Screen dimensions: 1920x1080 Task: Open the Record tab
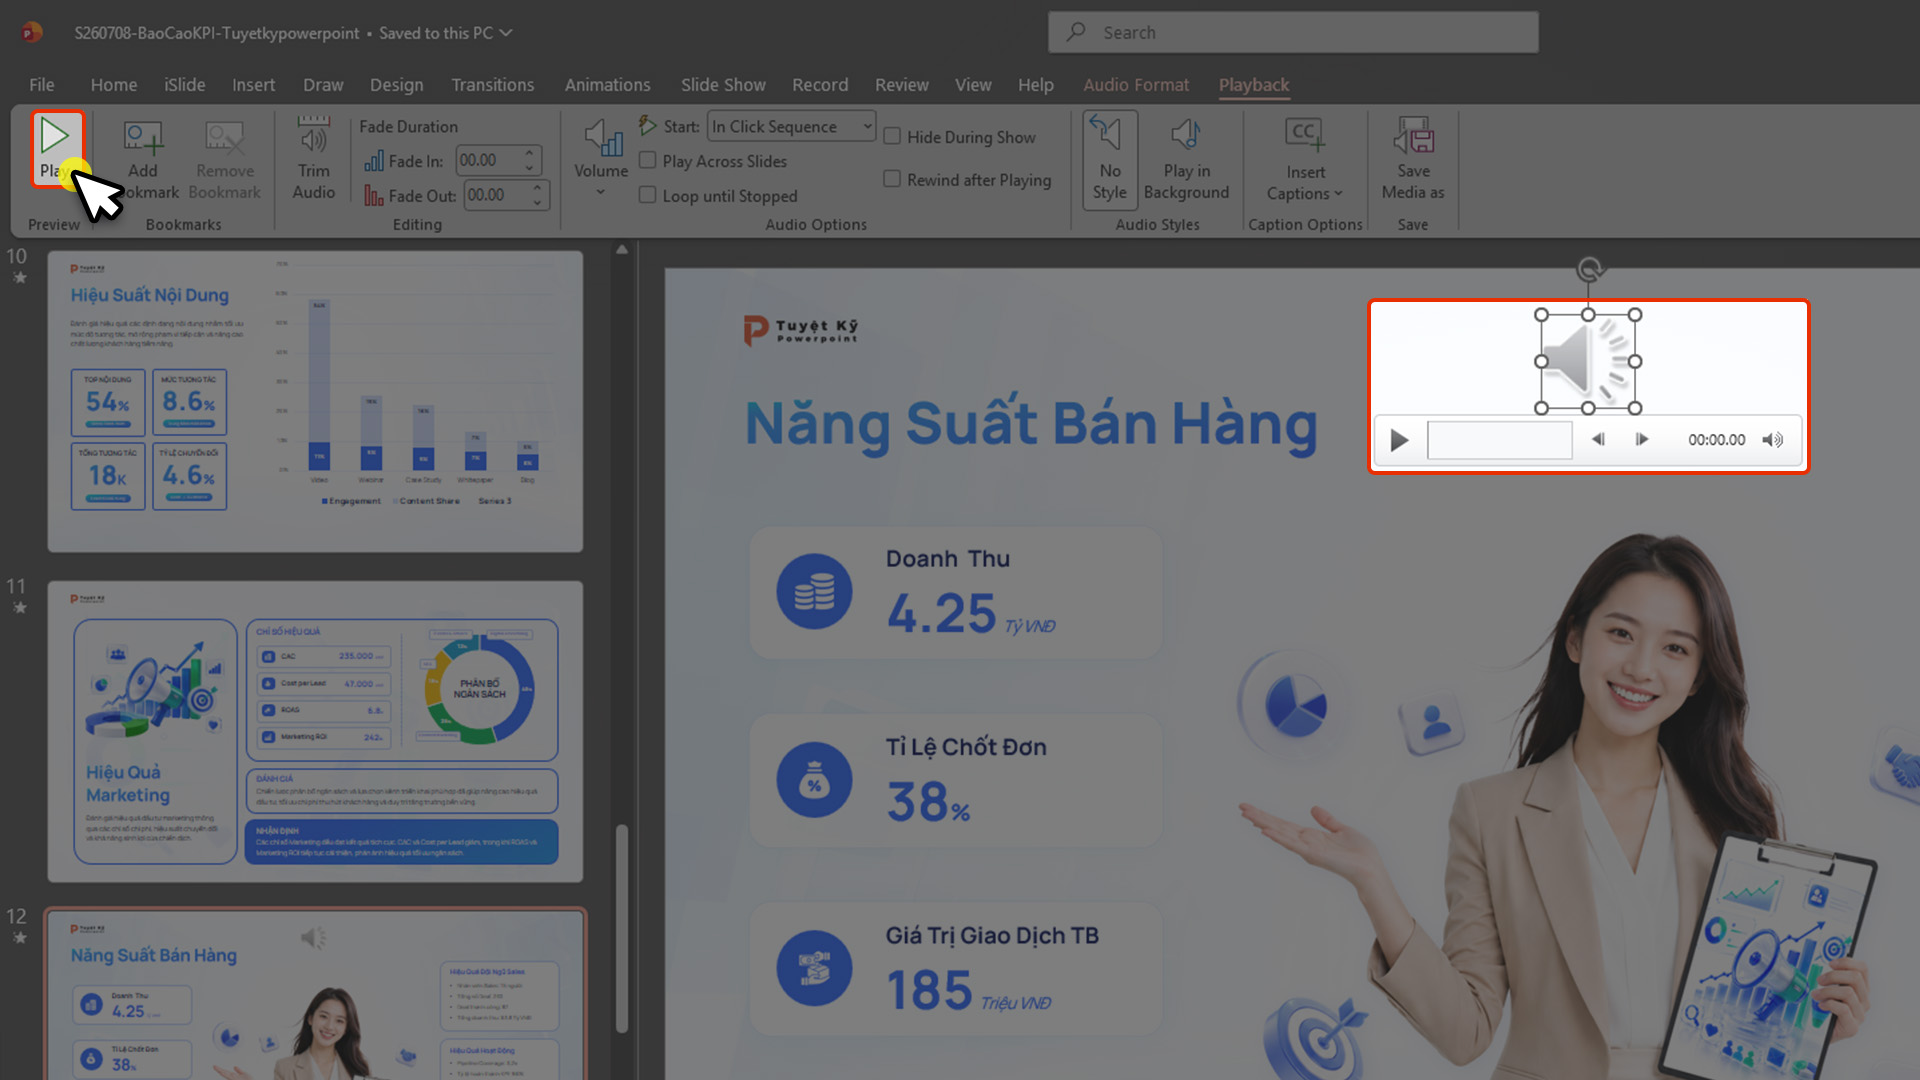click(820, 85)
